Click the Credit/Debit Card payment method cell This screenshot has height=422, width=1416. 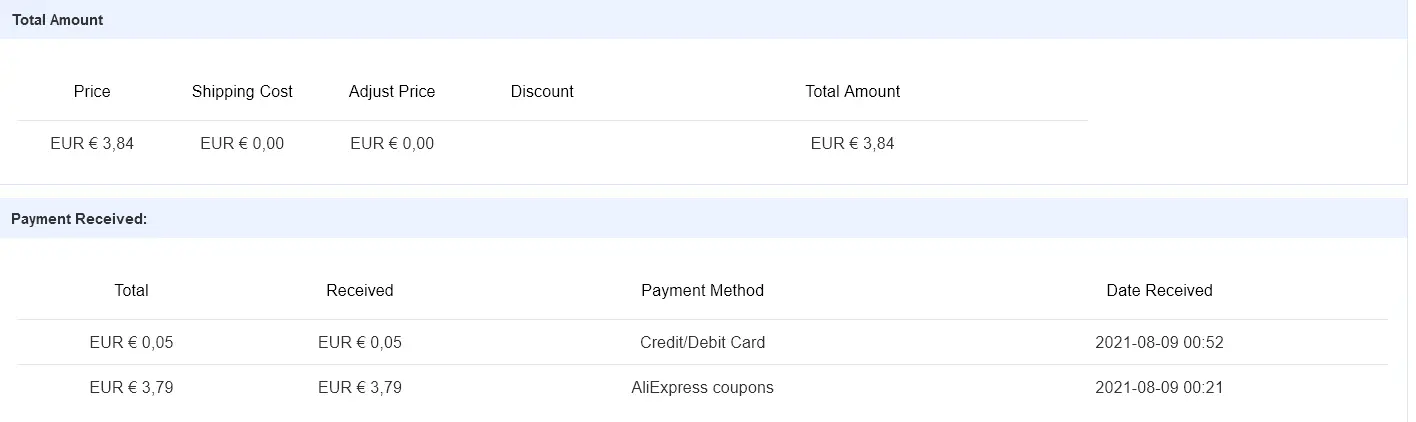703,342
